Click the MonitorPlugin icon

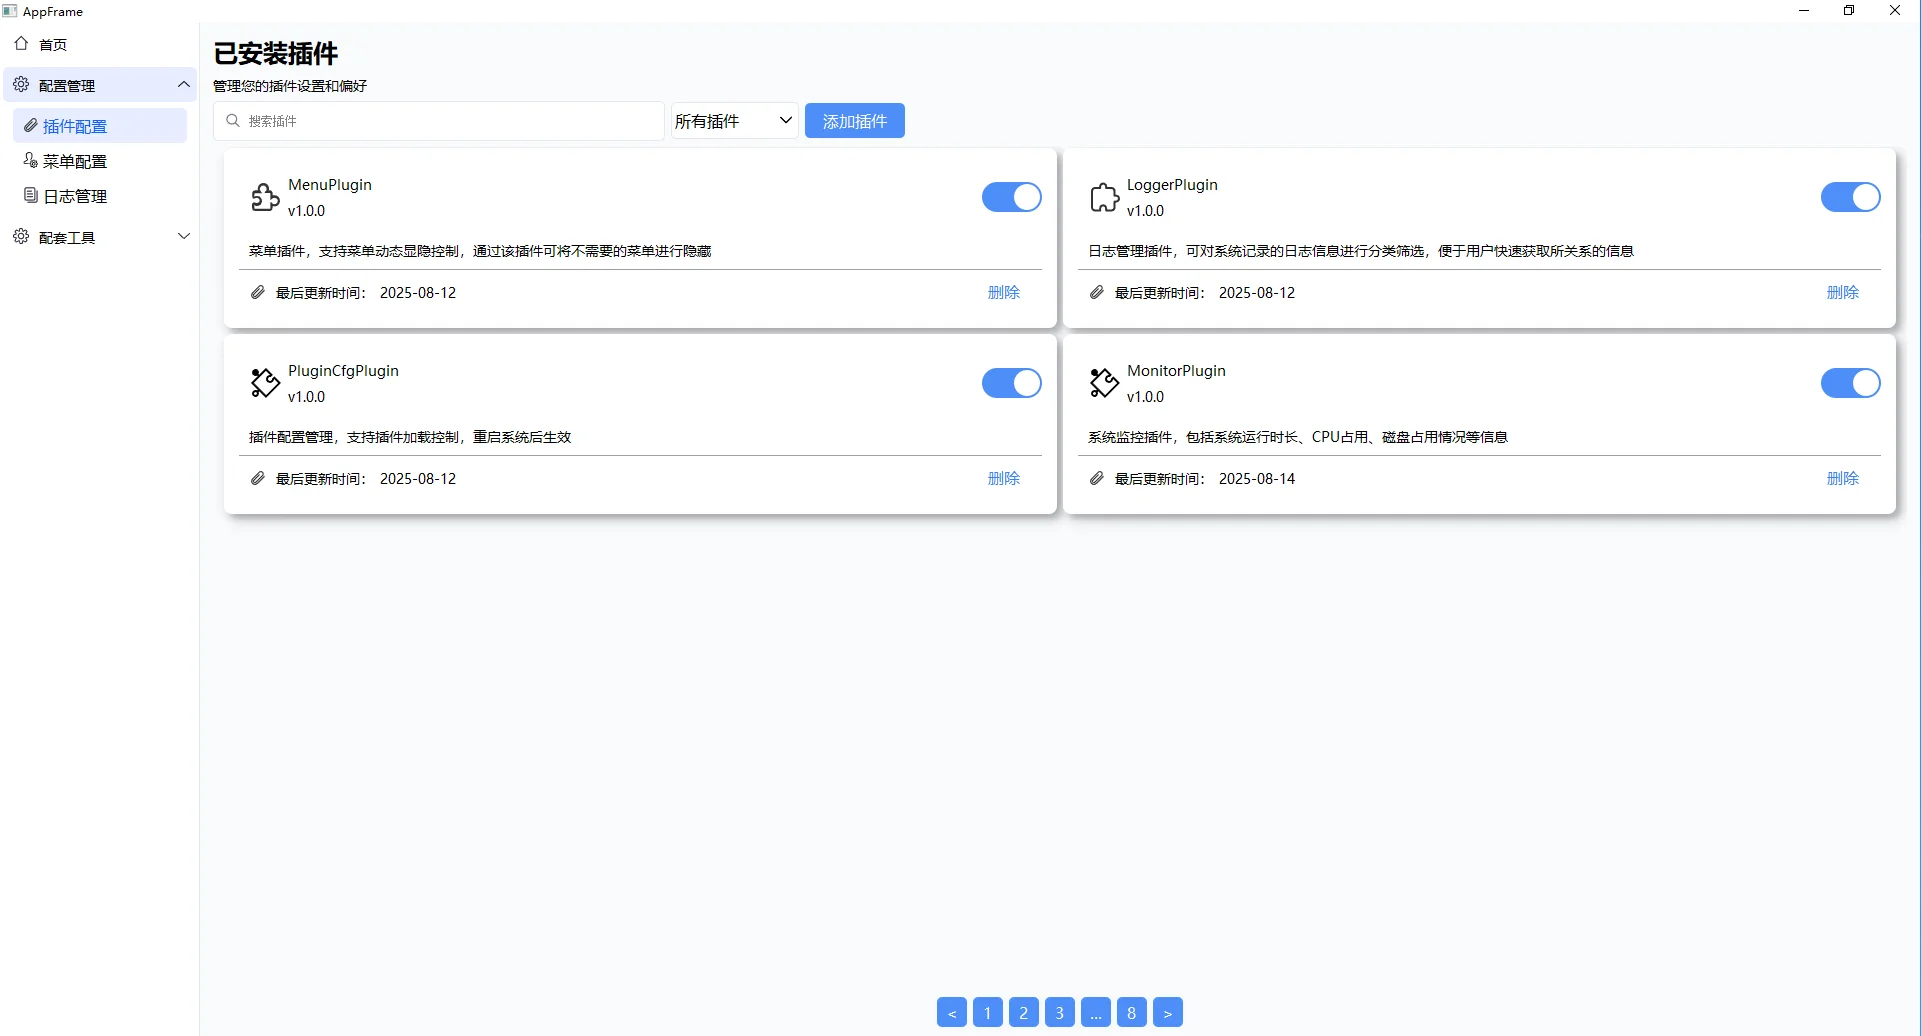click(1103, 383)
